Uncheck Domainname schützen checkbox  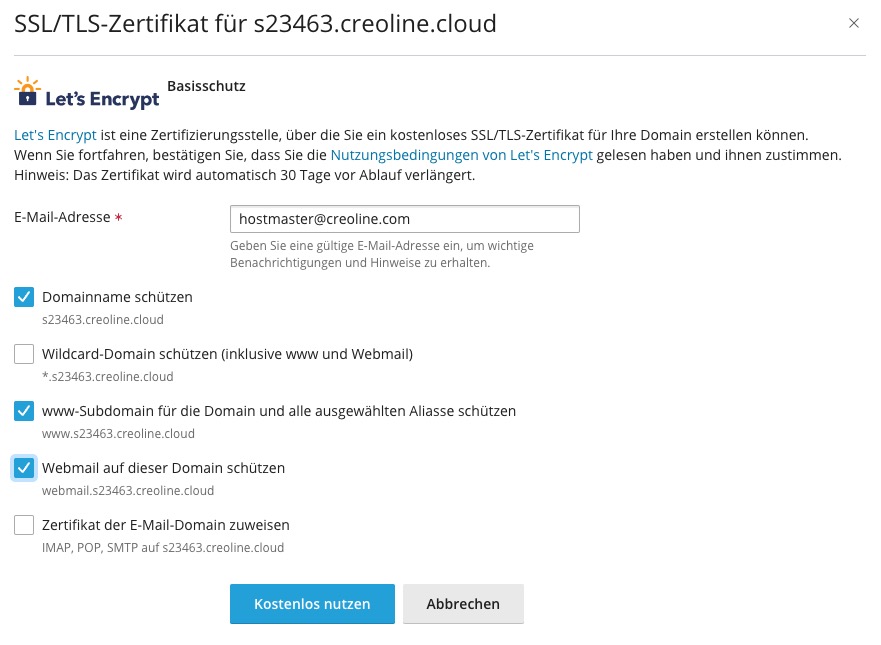point(24,297)
